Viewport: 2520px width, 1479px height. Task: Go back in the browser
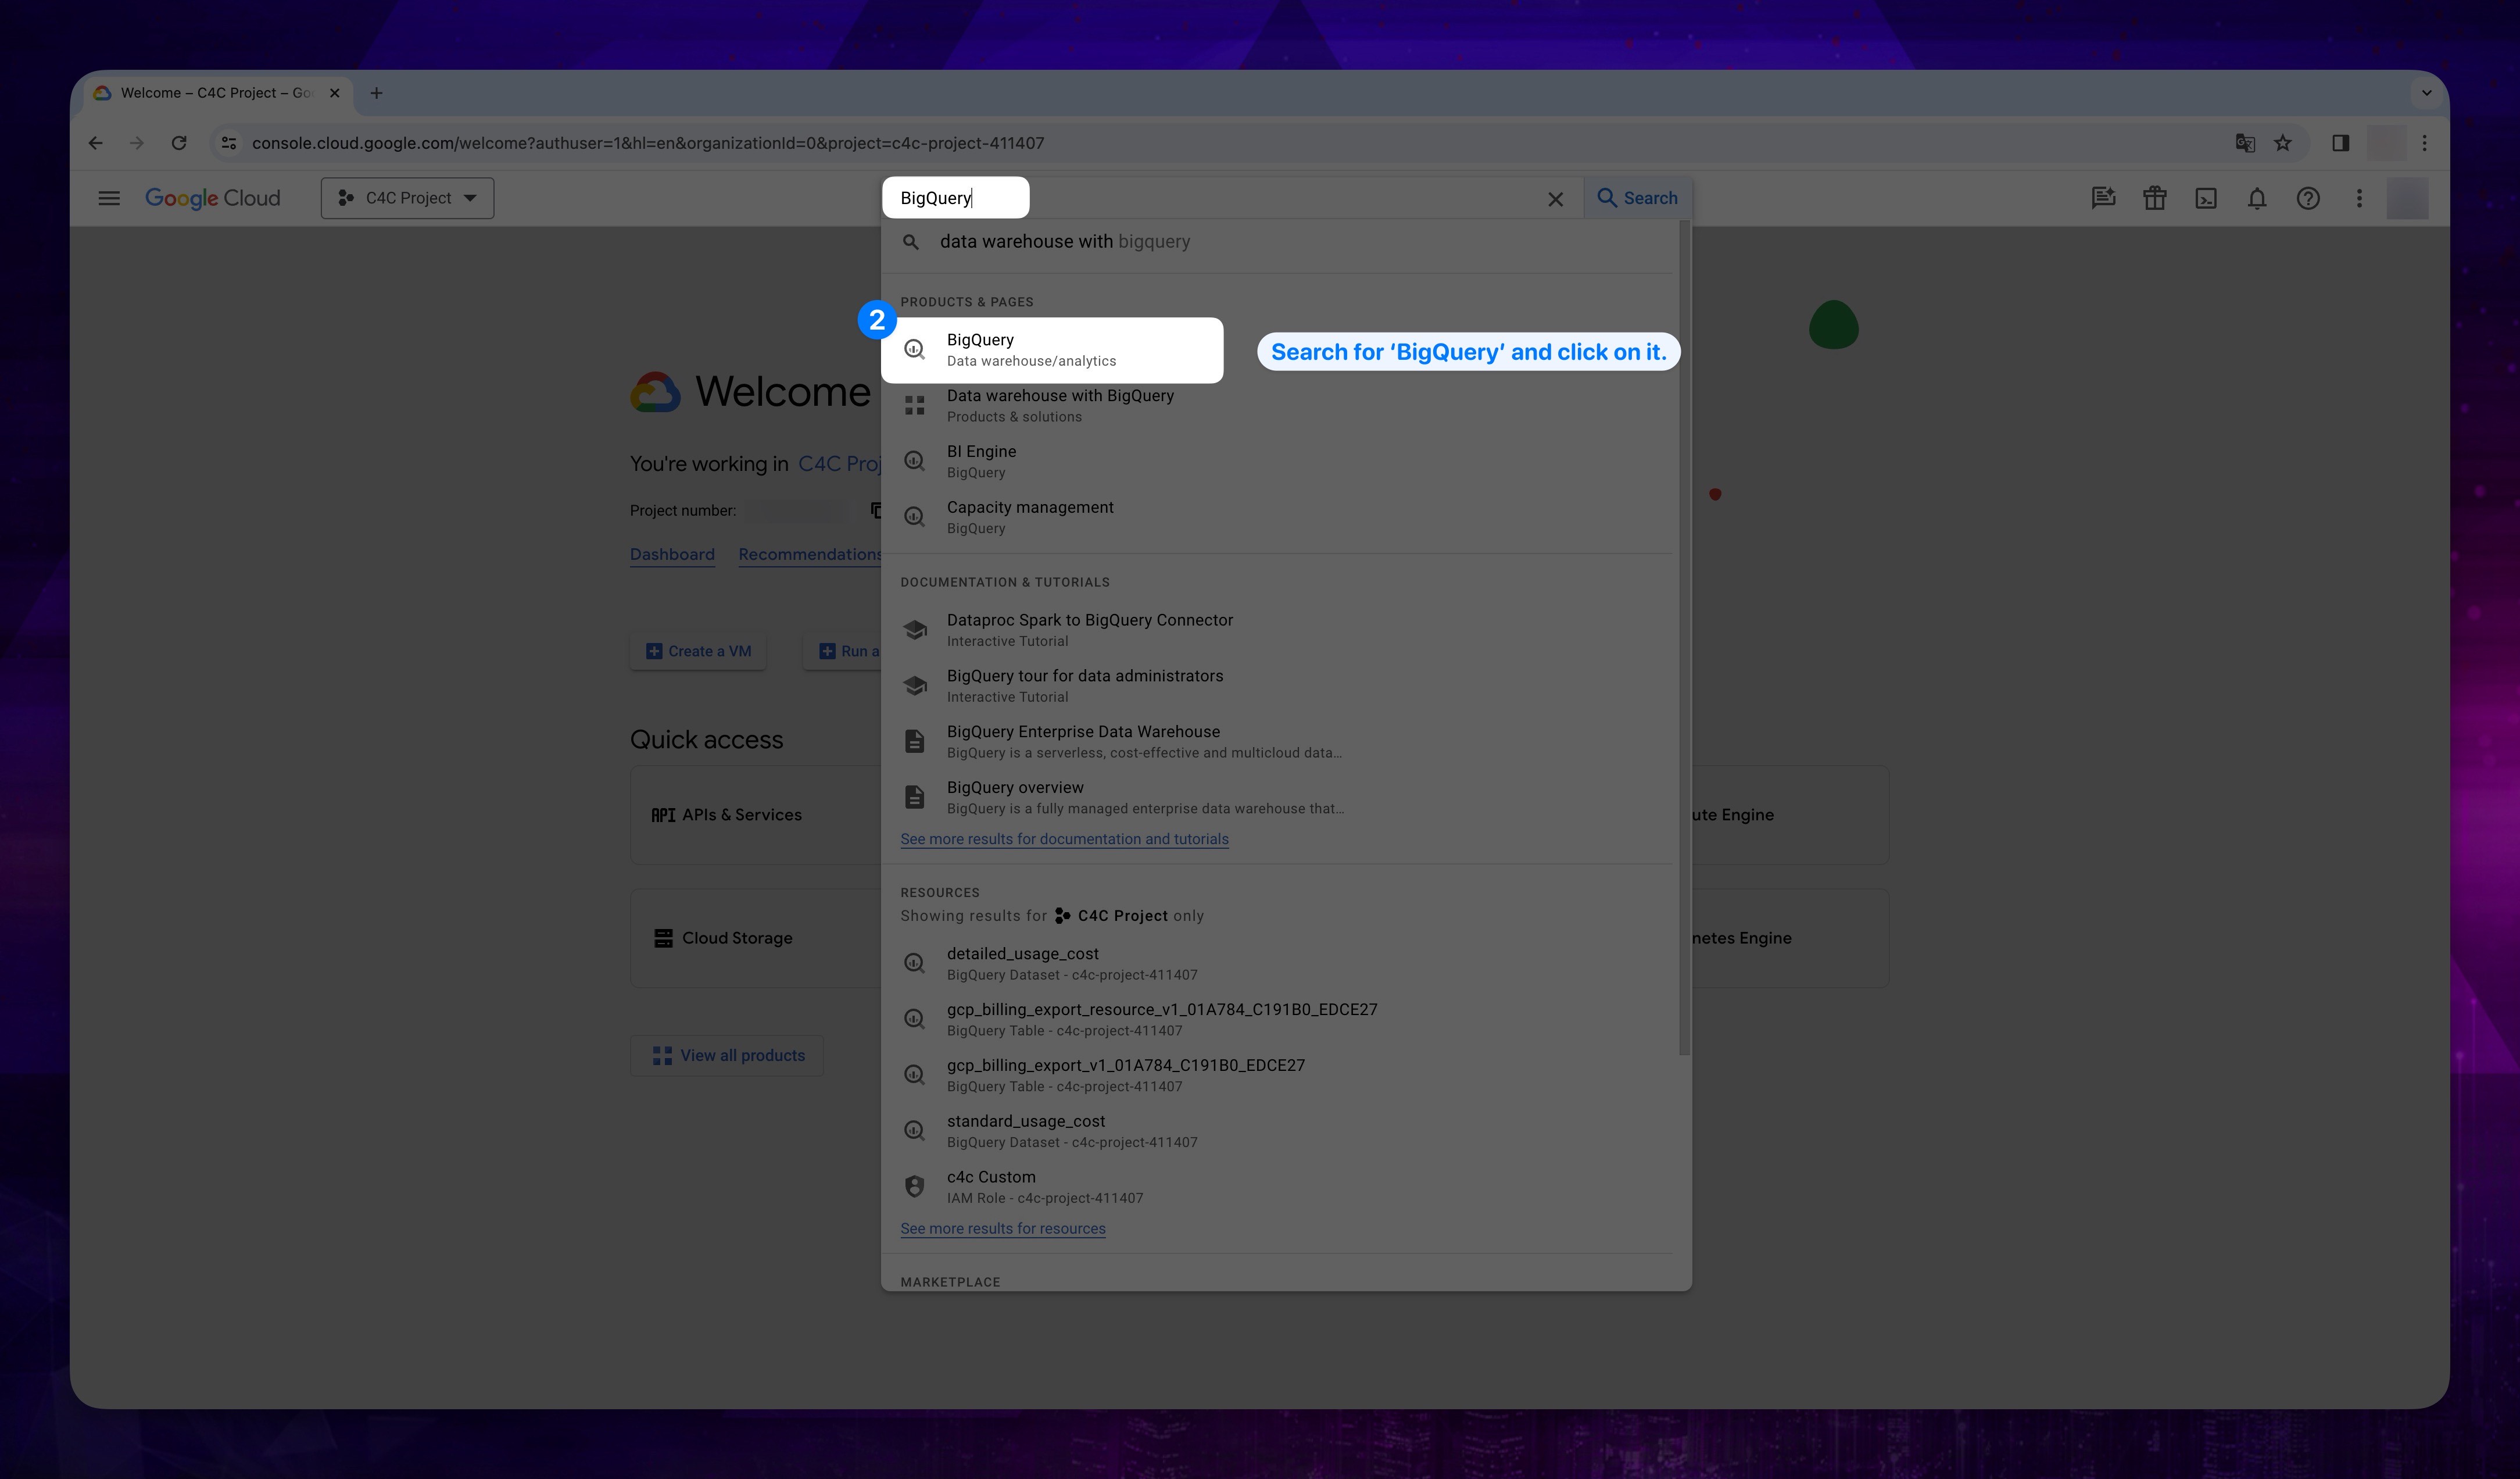click(x=95, y=143)
